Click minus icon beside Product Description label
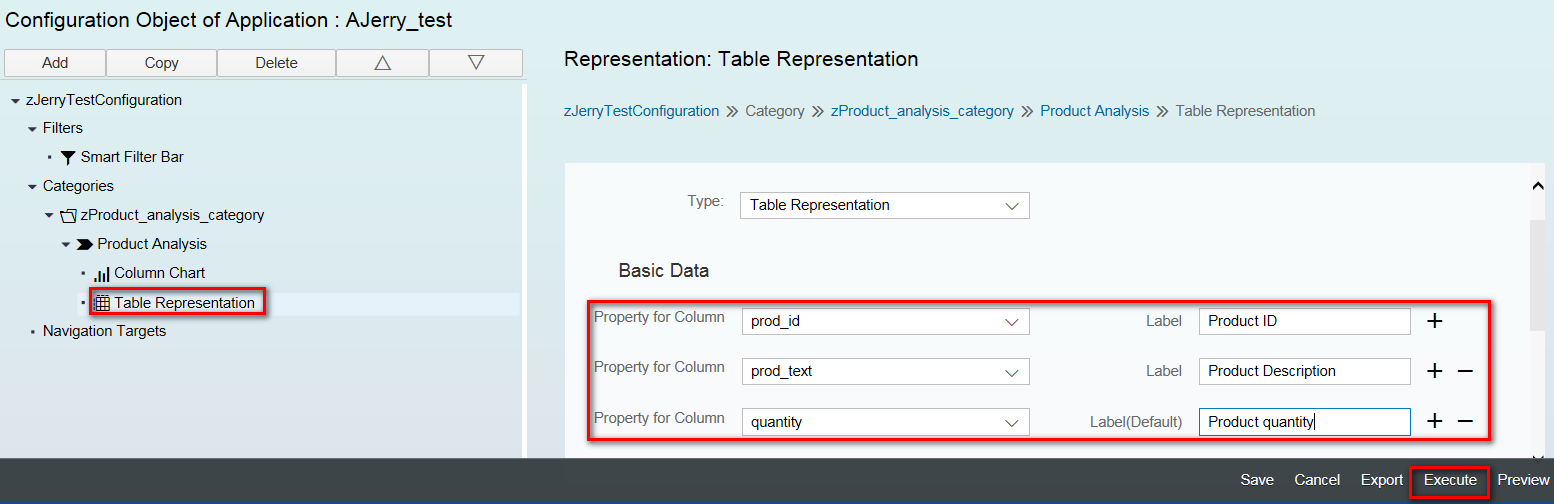This screenshot has height=504, width=1554. [x=1465, y=371]
